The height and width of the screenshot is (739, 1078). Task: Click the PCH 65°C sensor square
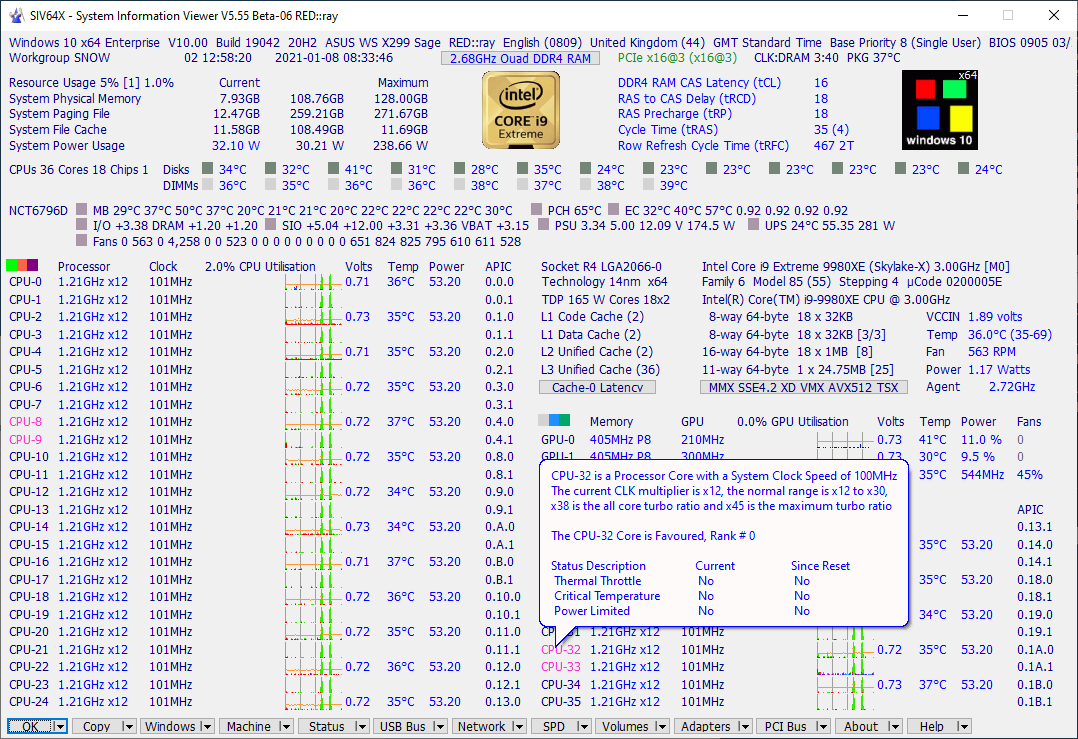tap(537, 209)
